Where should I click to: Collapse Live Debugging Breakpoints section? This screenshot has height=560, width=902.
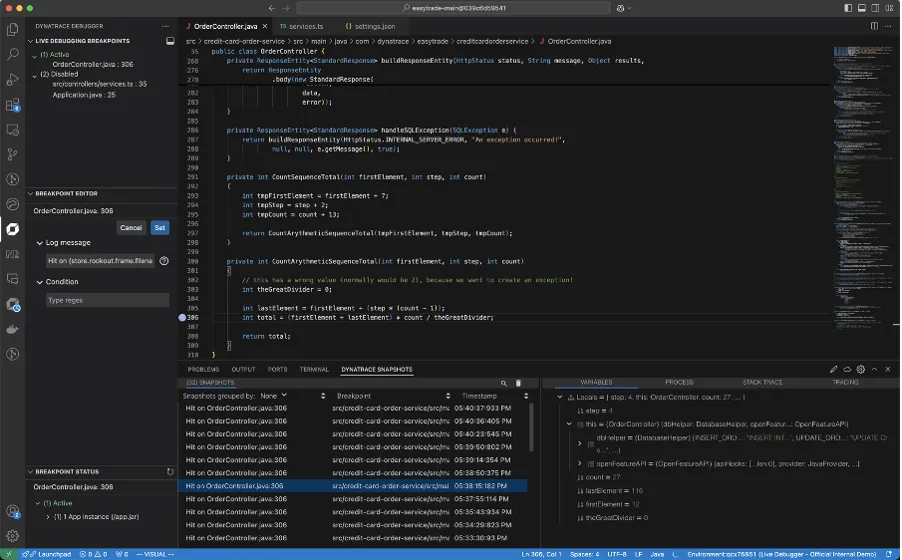pyautogui.click(x=30, y=41)
